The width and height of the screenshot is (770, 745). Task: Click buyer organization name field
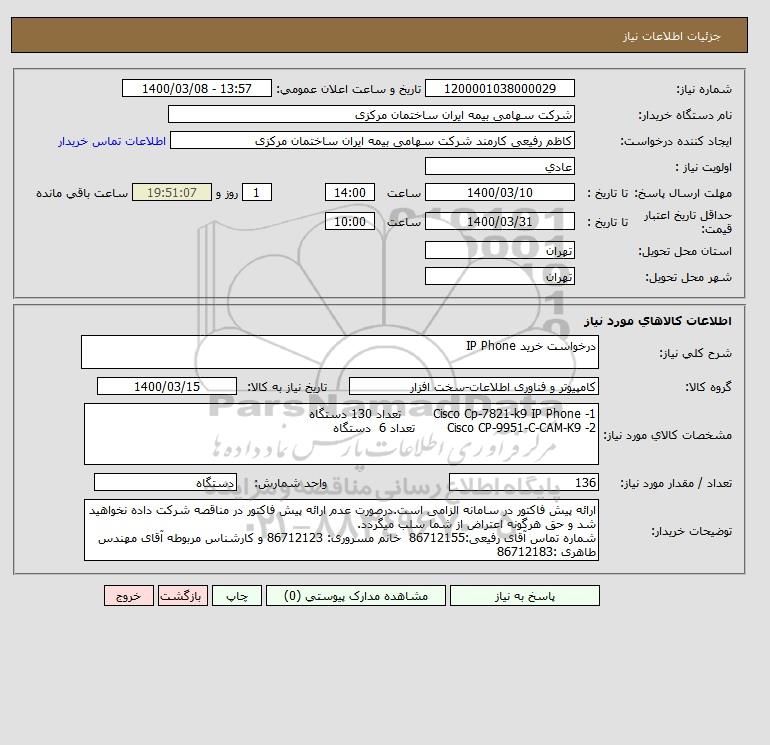[371, 114]
